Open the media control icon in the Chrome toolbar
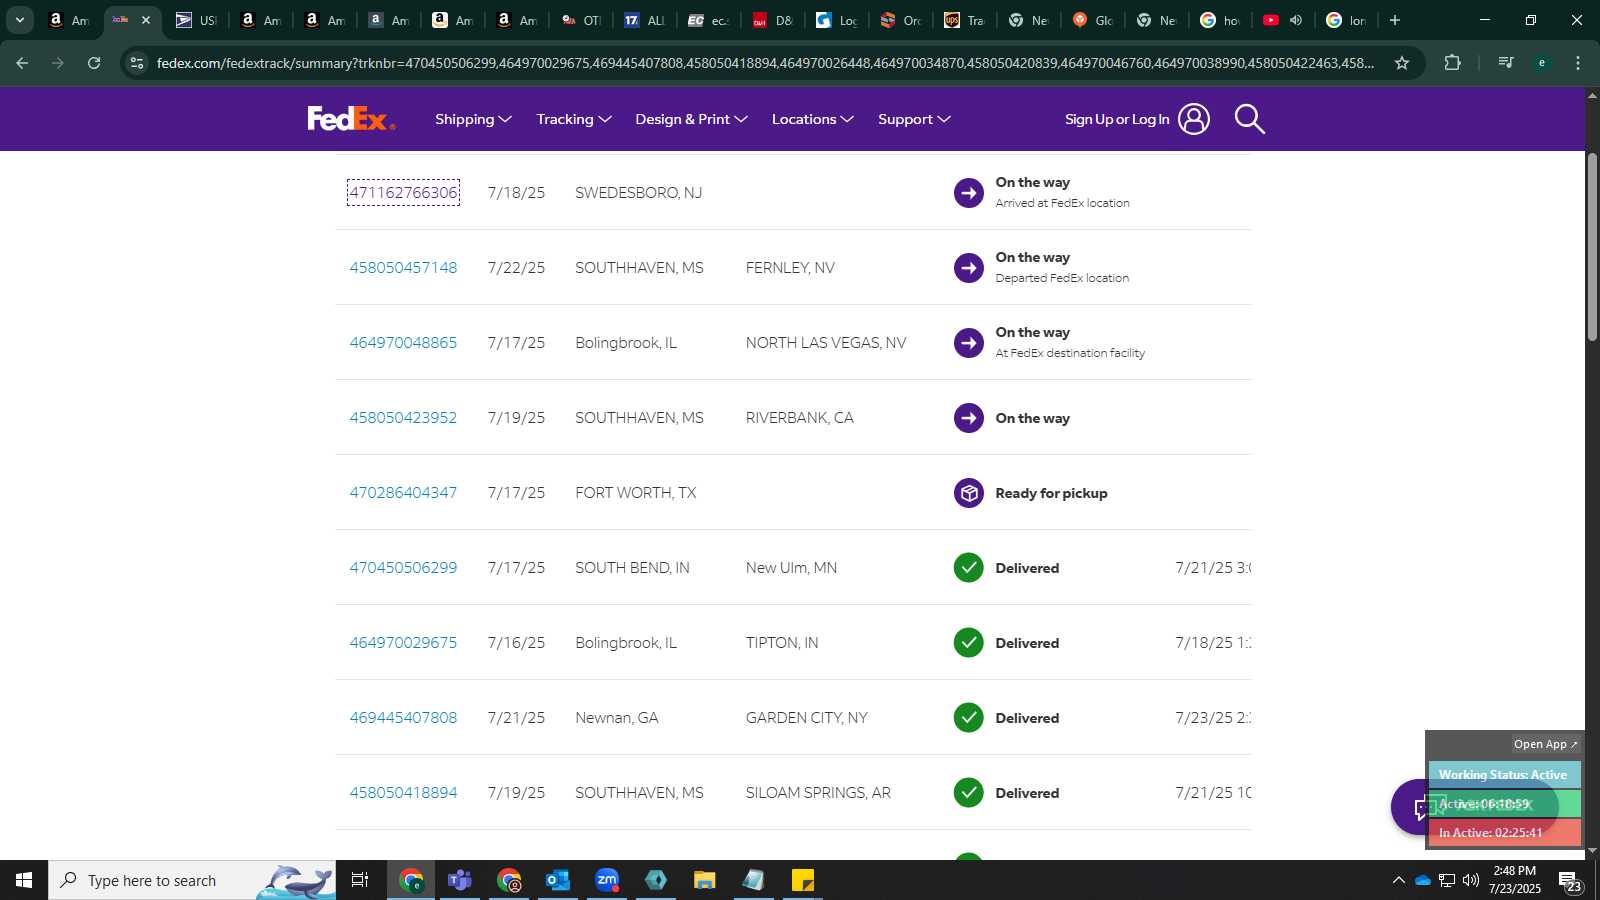 tap(1505, 63)
